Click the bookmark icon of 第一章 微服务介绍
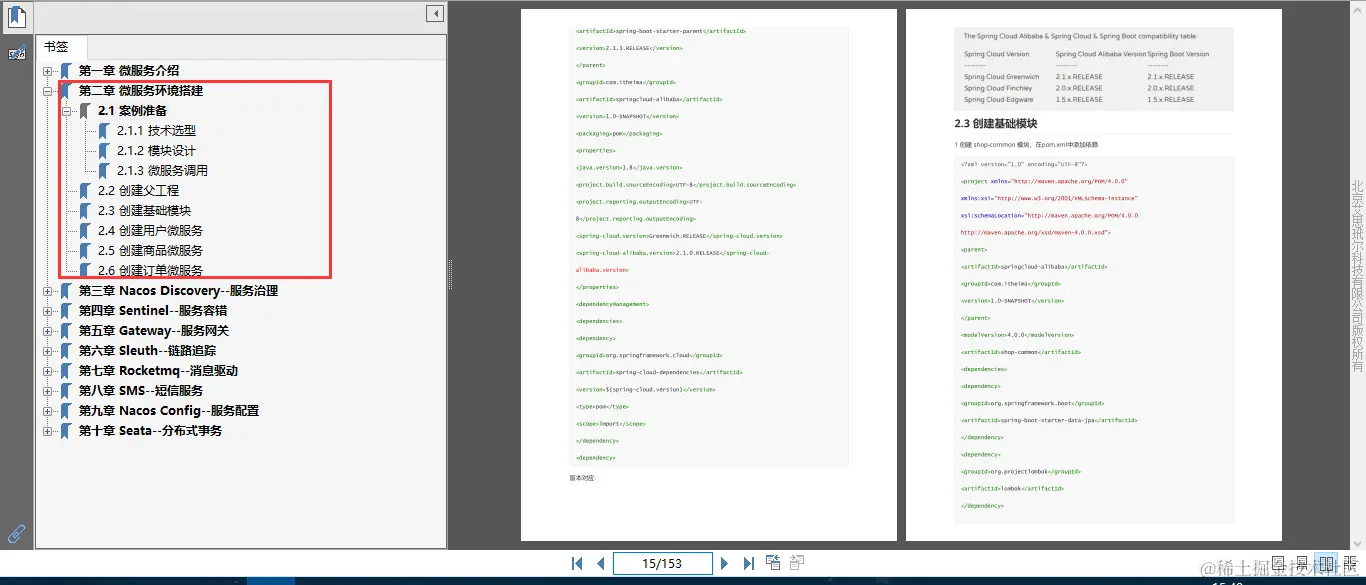This screenshot has height=585, width=1366. (66, 71)
